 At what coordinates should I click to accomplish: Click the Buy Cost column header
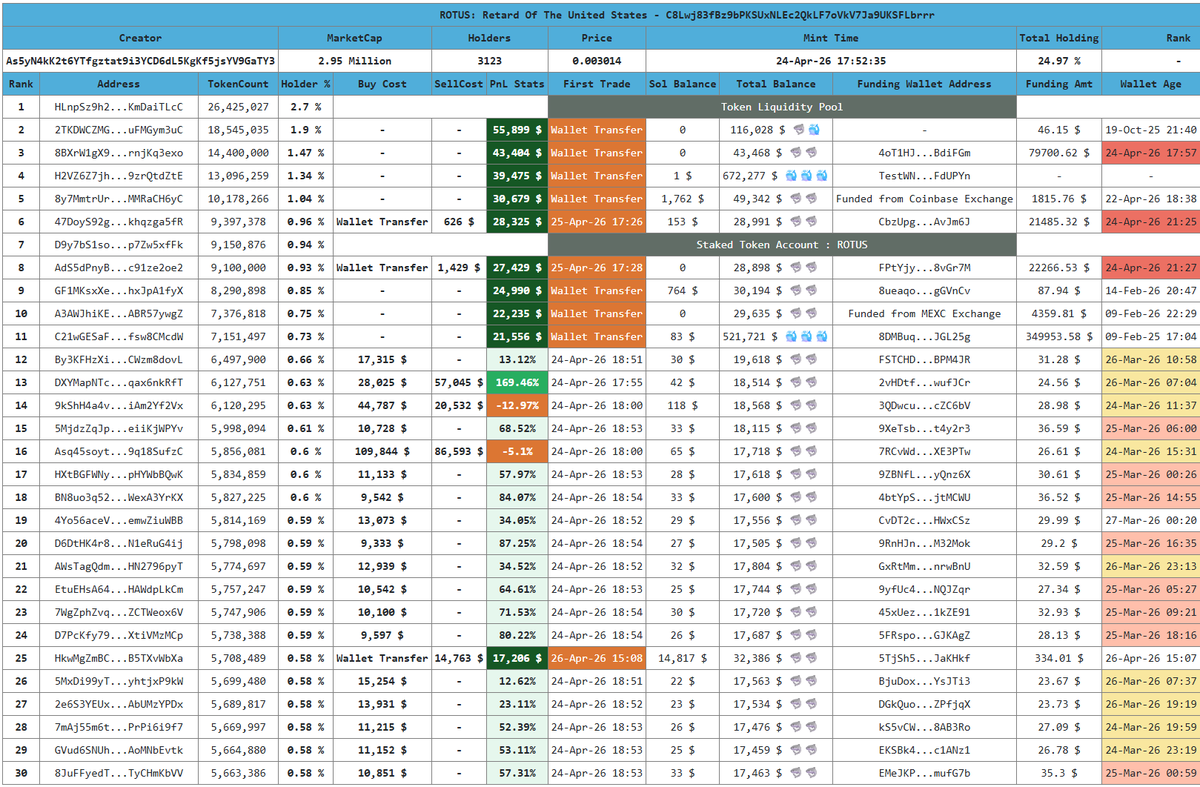pos(382,84)
